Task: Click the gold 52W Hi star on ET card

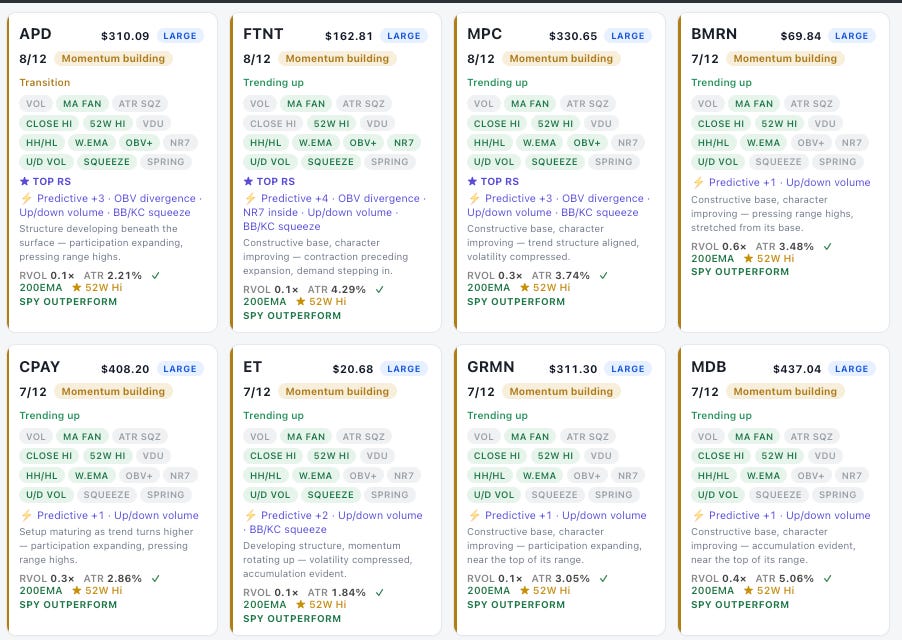Action: point(300,604)
